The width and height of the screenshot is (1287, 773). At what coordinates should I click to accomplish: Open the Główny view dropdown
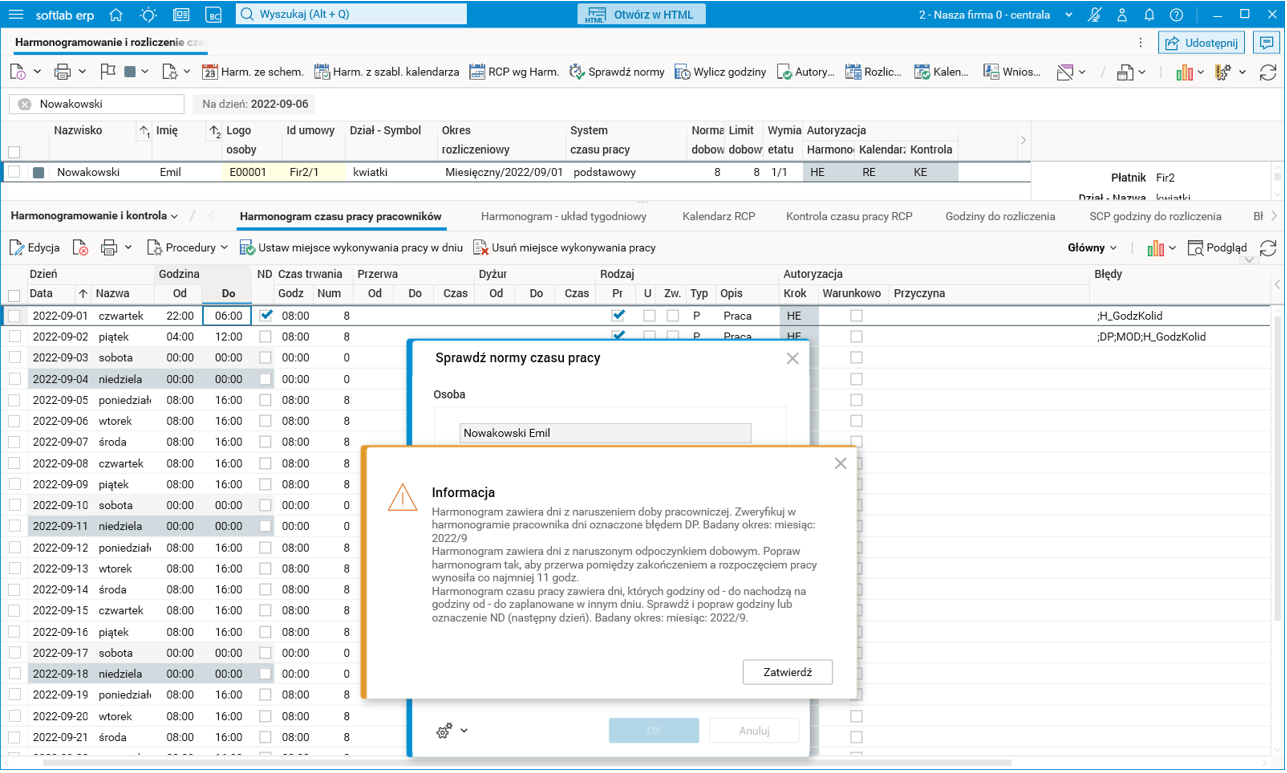[1093, 248]
